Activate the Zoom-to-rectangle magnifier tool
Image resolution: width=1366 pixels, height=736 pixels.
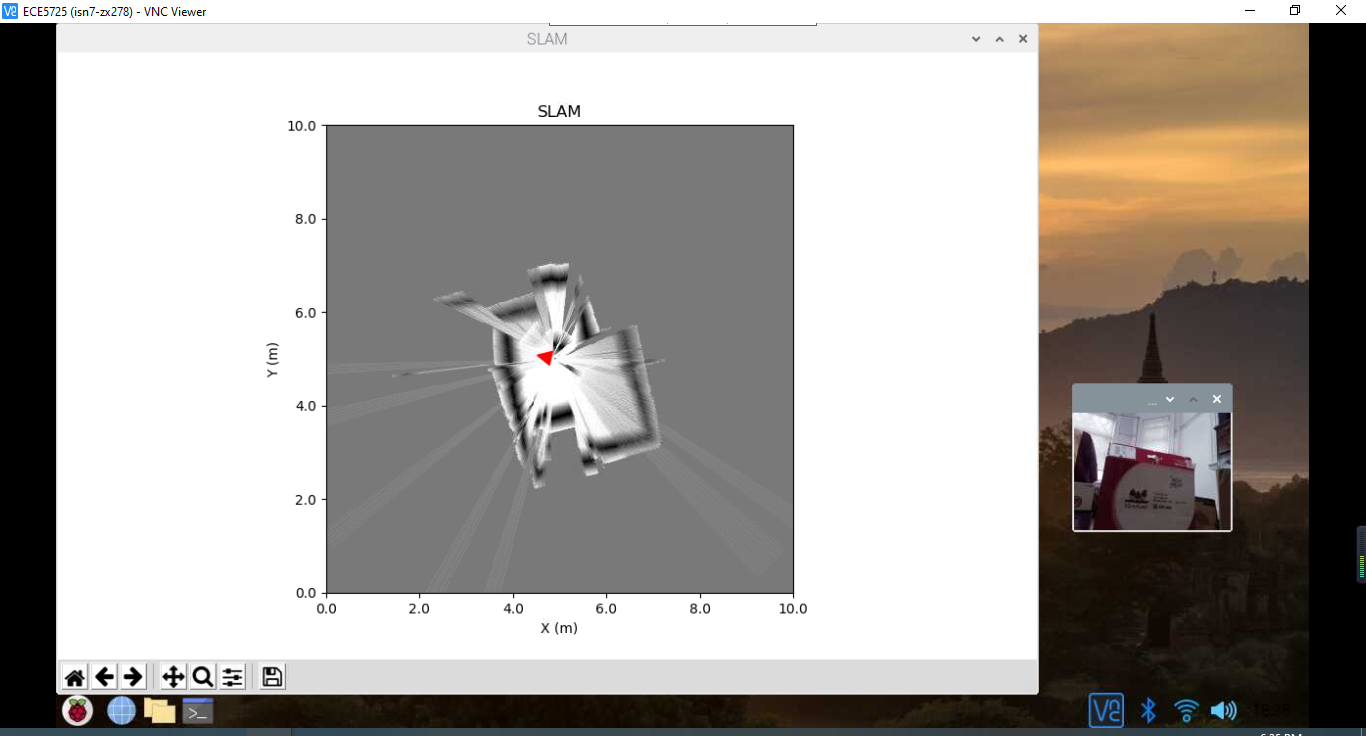pyautogui.click(x=202, y=677)
